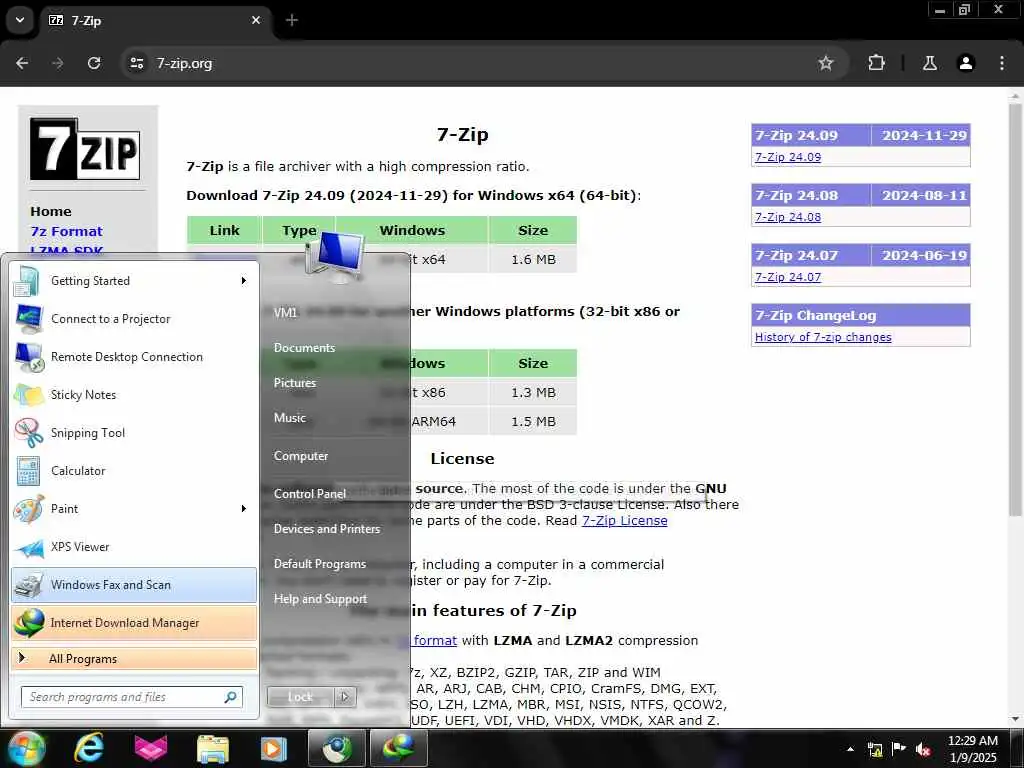The width and height of the screenshot is (1024, 768).
Task: Click the network tray icon
Action: [875, 749]
